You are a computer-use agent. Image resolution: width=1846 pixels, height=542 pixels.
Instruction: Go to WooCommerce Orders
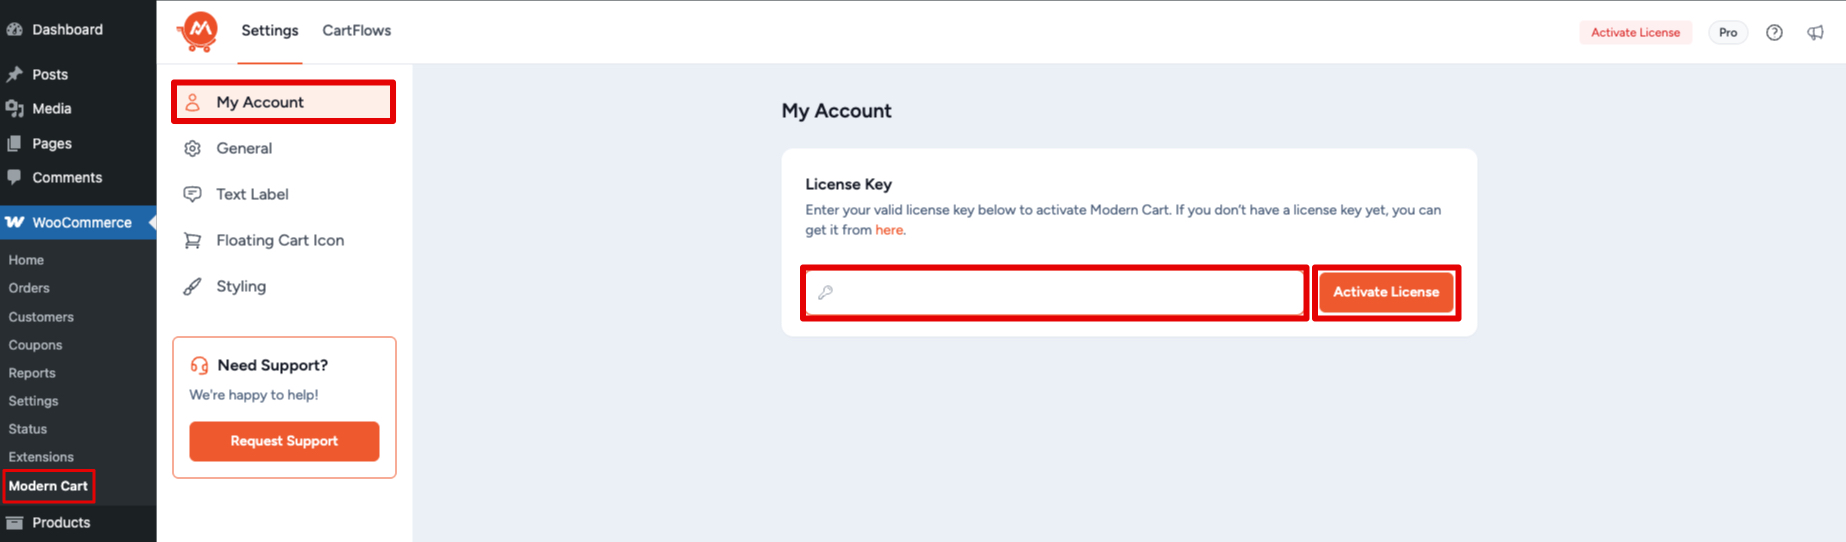[29, 288]
